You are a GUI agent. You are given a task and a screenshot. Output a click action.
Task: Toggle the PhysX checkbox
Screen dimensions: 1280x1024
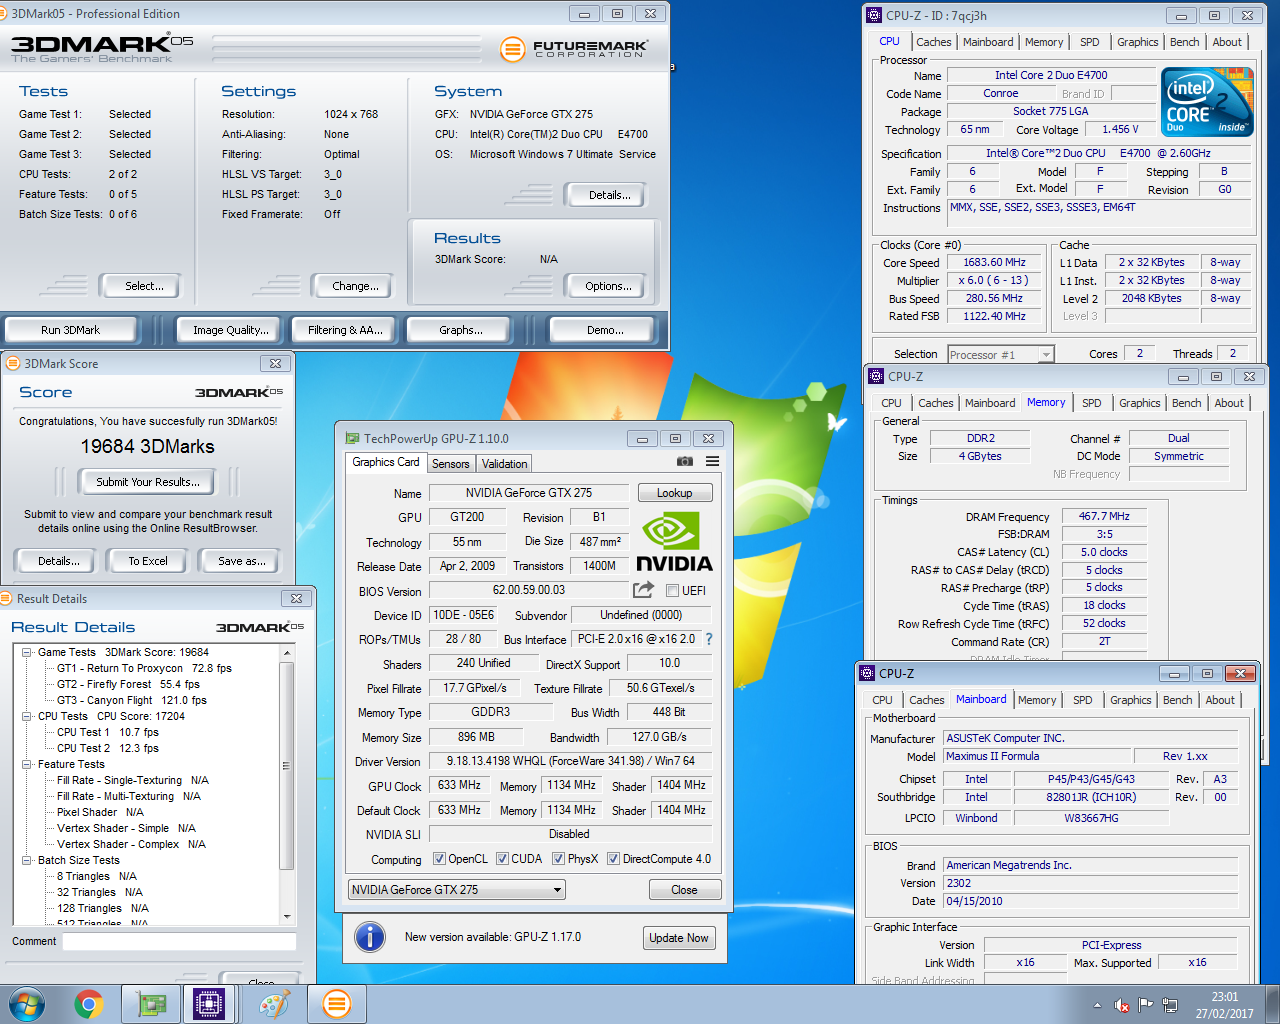(x=558, y=859)
